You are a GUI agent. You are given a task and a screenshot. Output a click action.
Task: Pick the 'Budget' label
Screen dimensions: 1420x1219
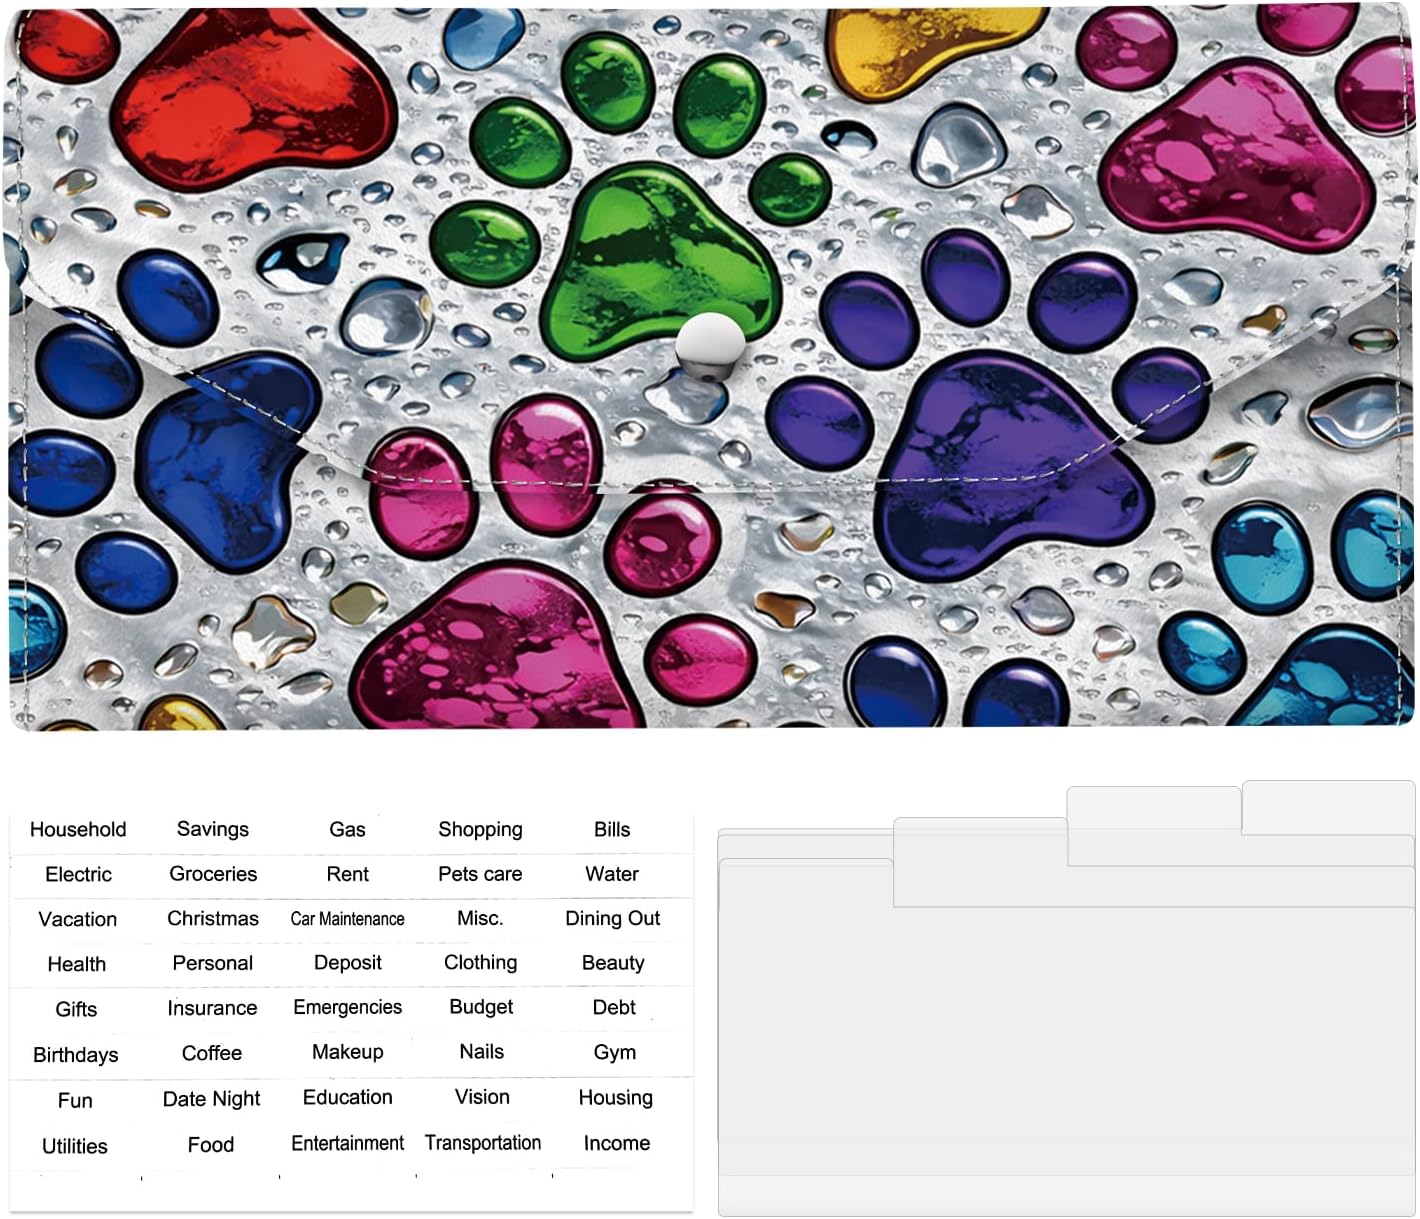pyautogui.click(x=481, y=1007)
